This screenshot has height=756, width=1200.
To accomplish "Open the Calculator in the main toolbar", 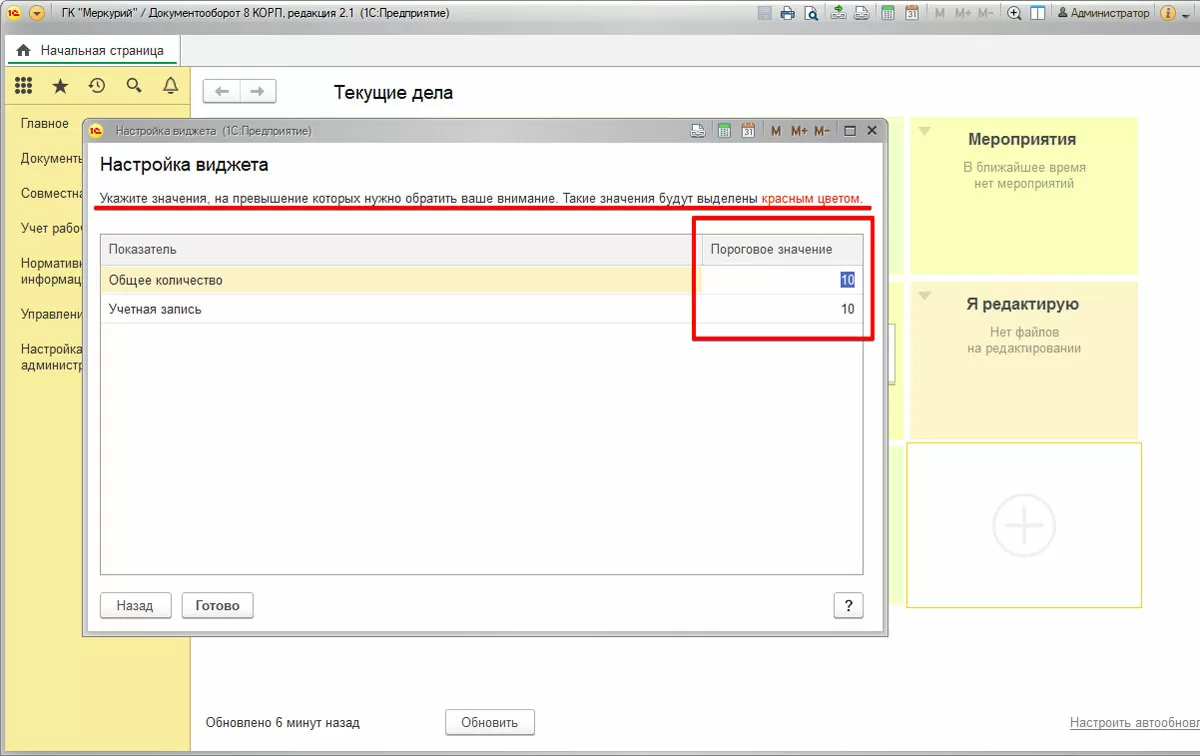I will pos(887,14).
